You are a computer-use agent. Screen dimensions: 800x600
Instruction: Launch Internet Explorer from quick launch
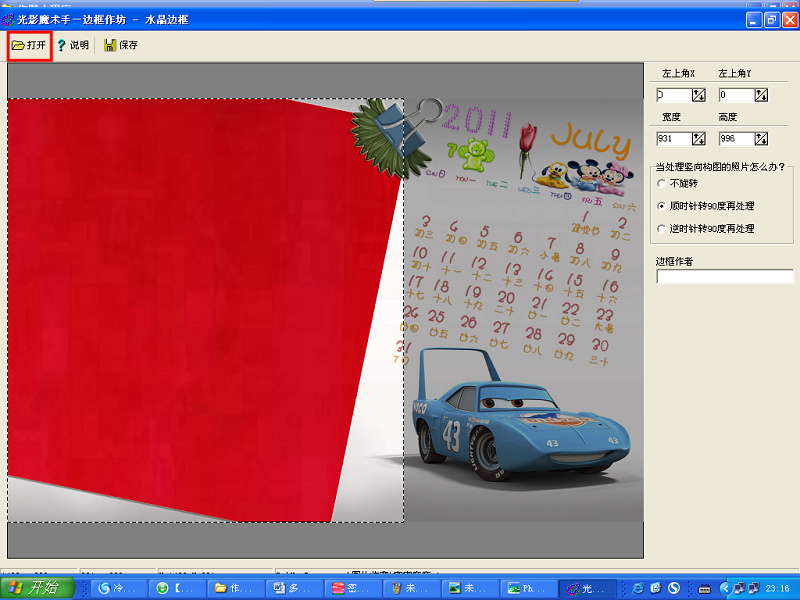click(638, 588)
